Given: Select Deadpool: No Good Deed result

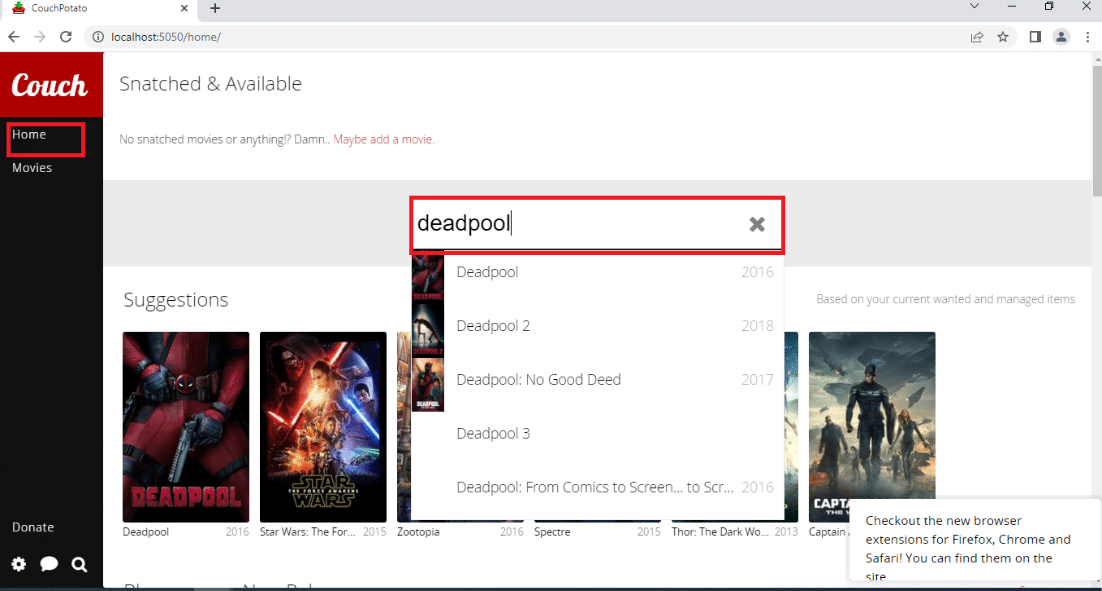Looking at the screenshot, I should (597, 379).
